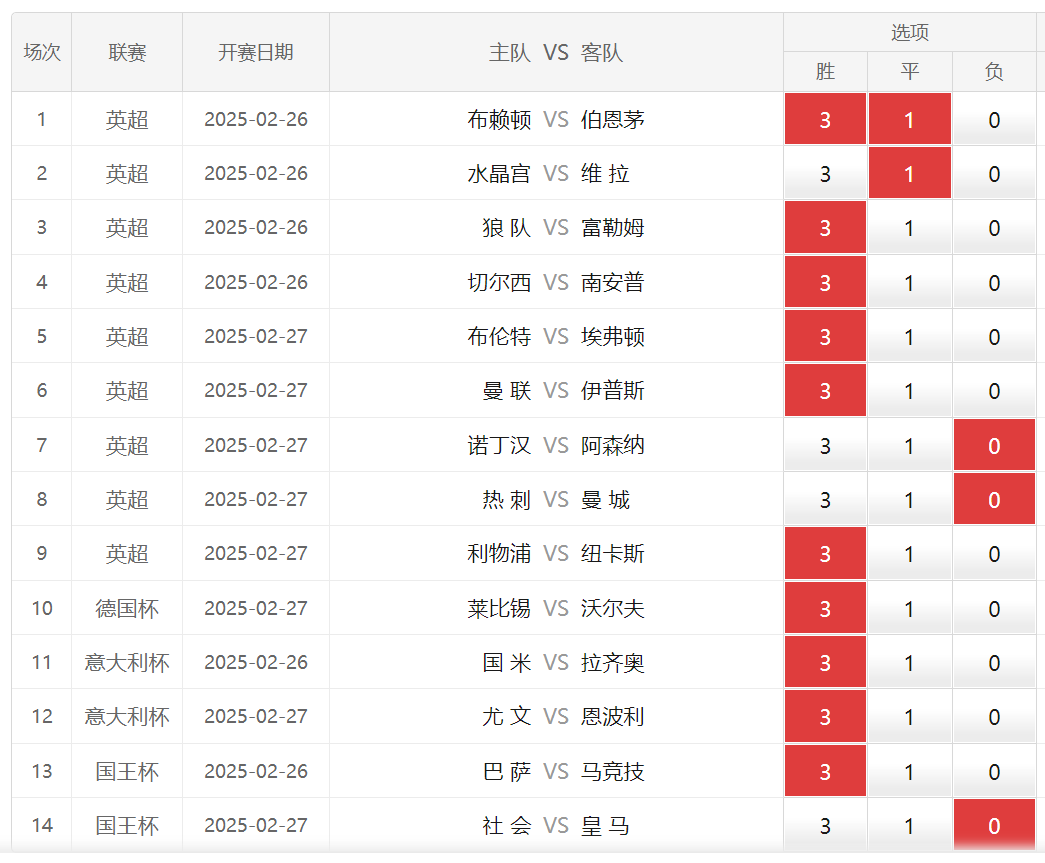Select draw (1) for 利物浦 VS 纽卡斯

(x=910, y=553)
